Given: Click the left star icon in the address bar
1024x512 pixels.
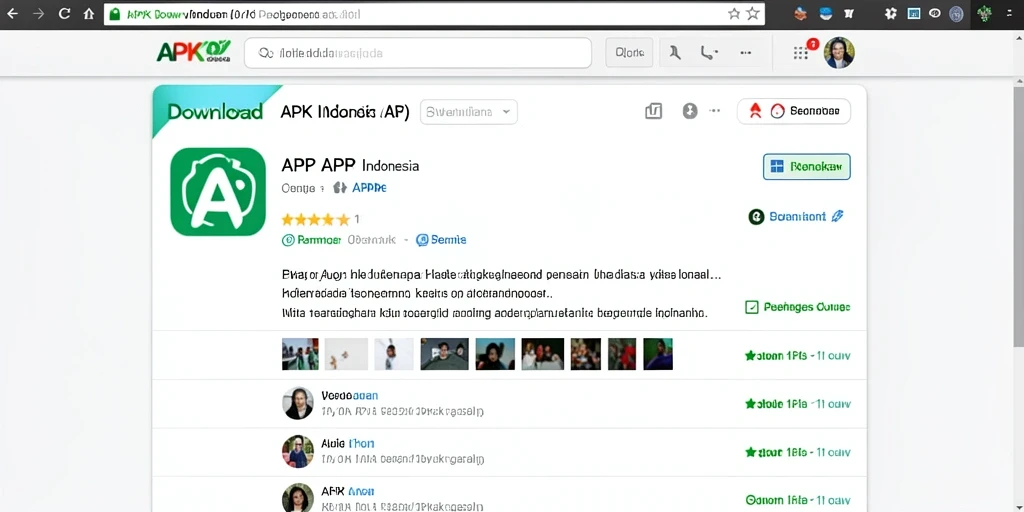Looking at the screenshot, I should click(x=734, y=14).
